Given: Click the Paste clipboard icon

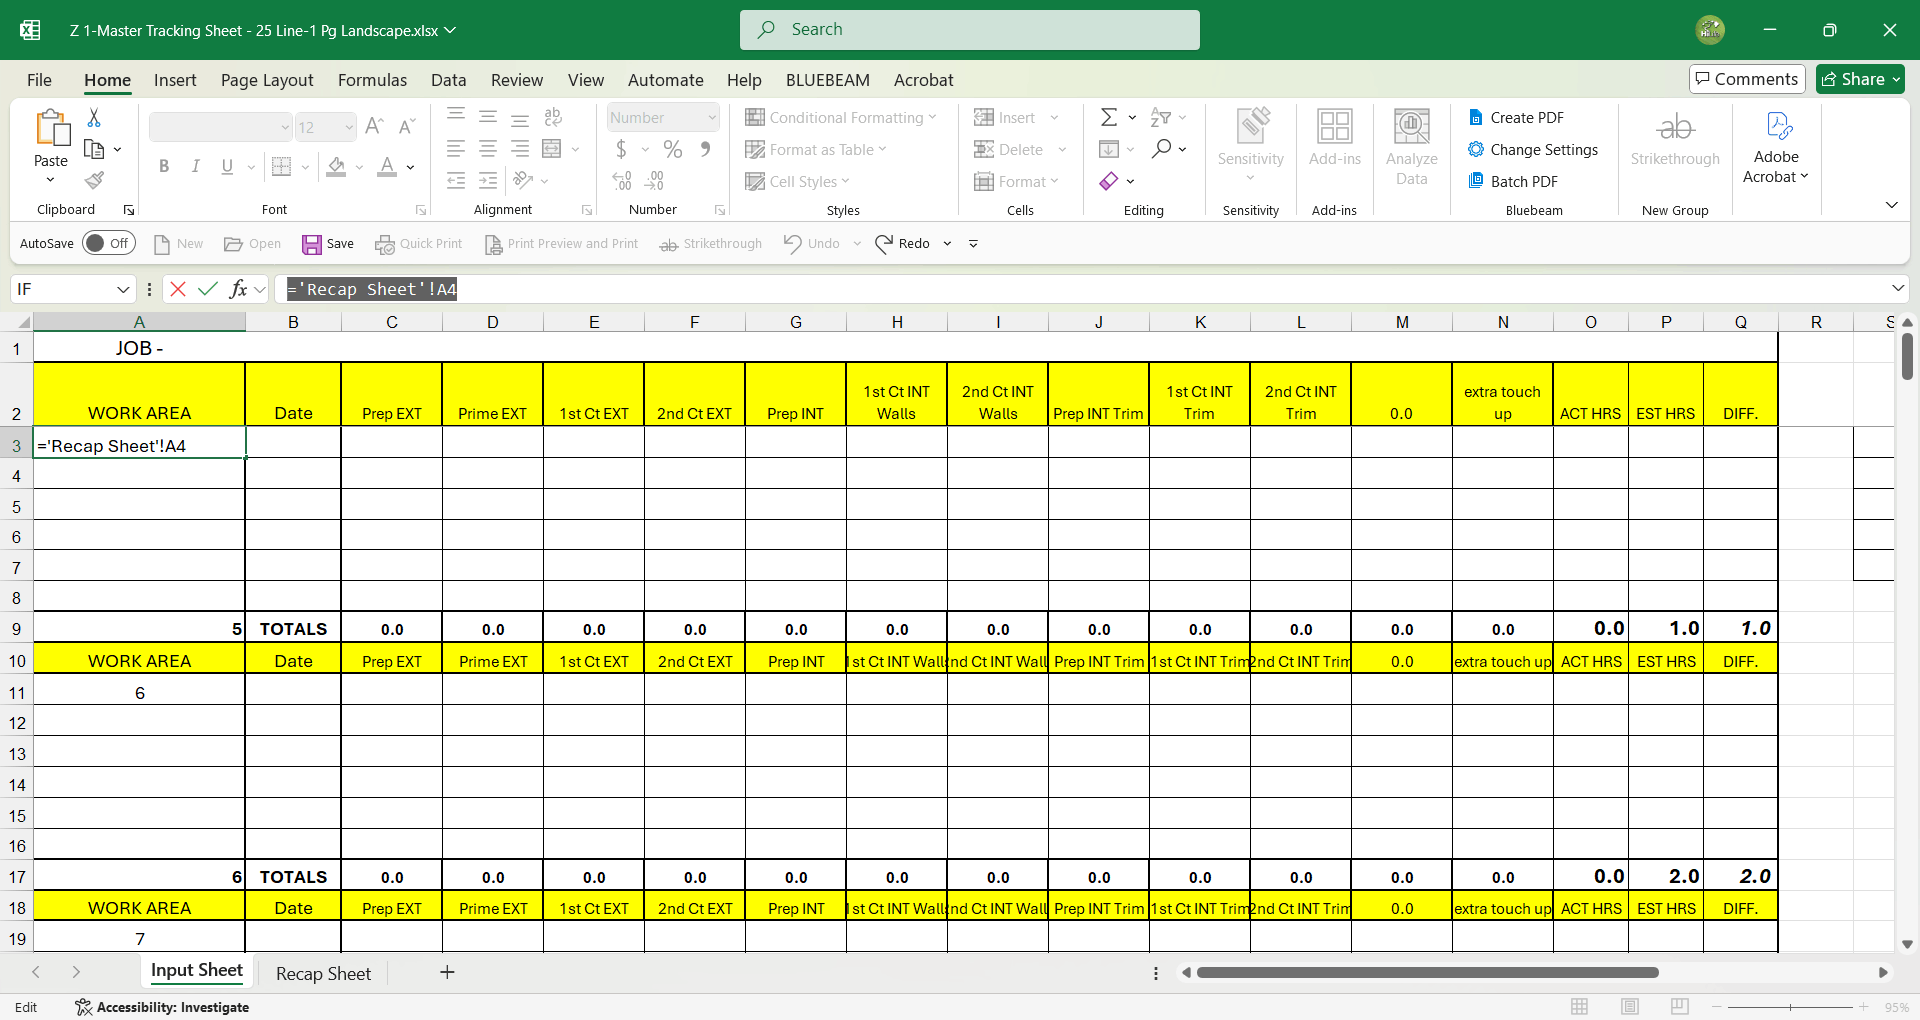Looking at the screenshot, I should (51, 128).
